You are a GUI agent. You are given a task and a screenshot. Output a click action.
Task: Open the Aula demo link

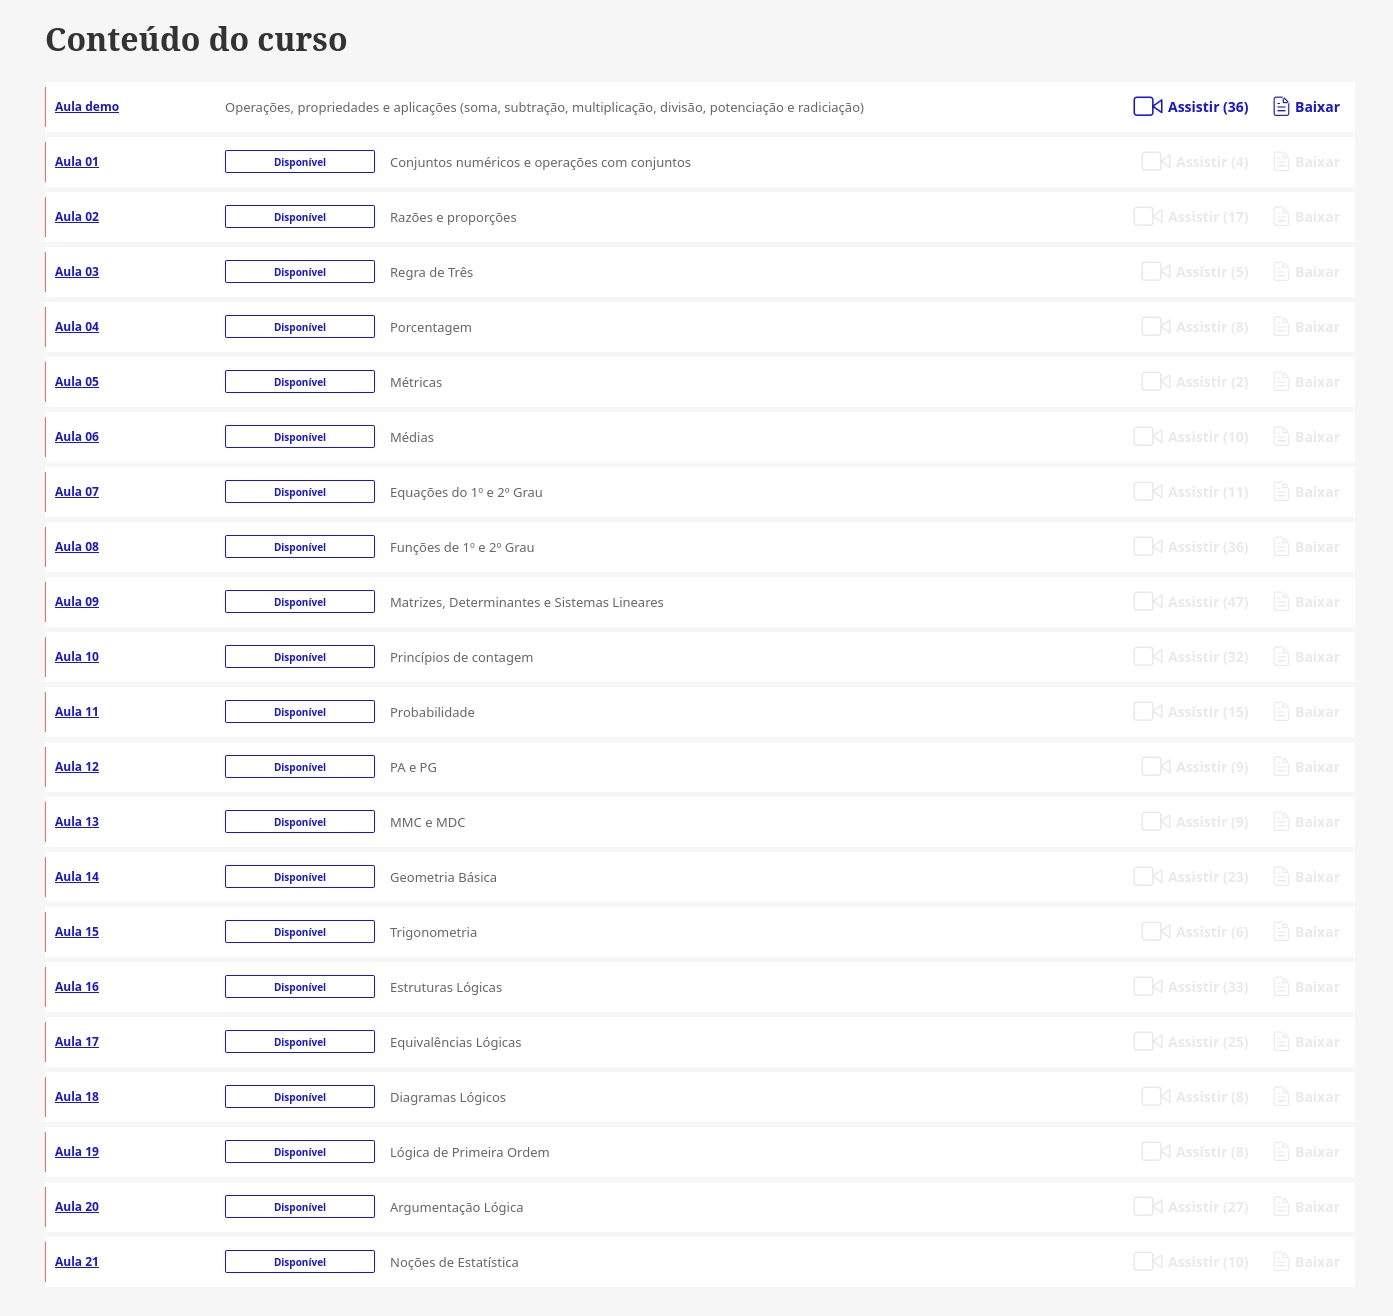(87, 107)
